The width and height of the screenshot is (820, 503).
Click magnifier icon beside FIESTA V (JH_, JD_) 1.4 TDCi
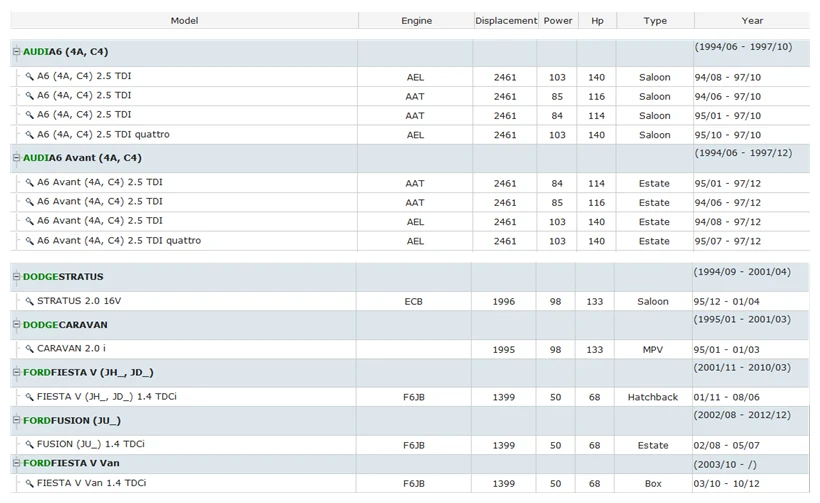(29, 397)
